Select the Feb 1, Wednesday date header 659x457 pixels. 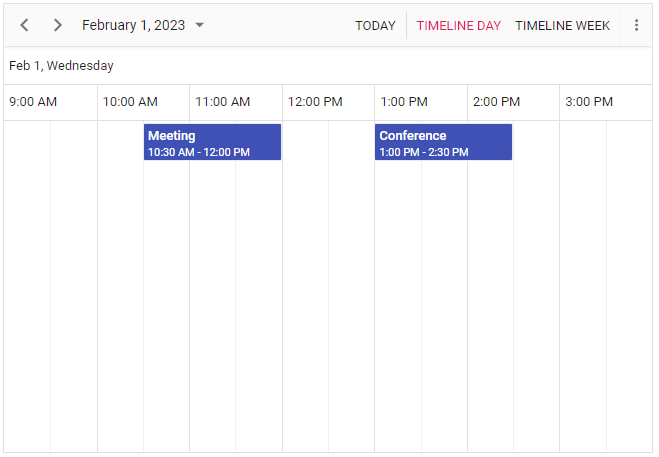[x=61, y=66]
